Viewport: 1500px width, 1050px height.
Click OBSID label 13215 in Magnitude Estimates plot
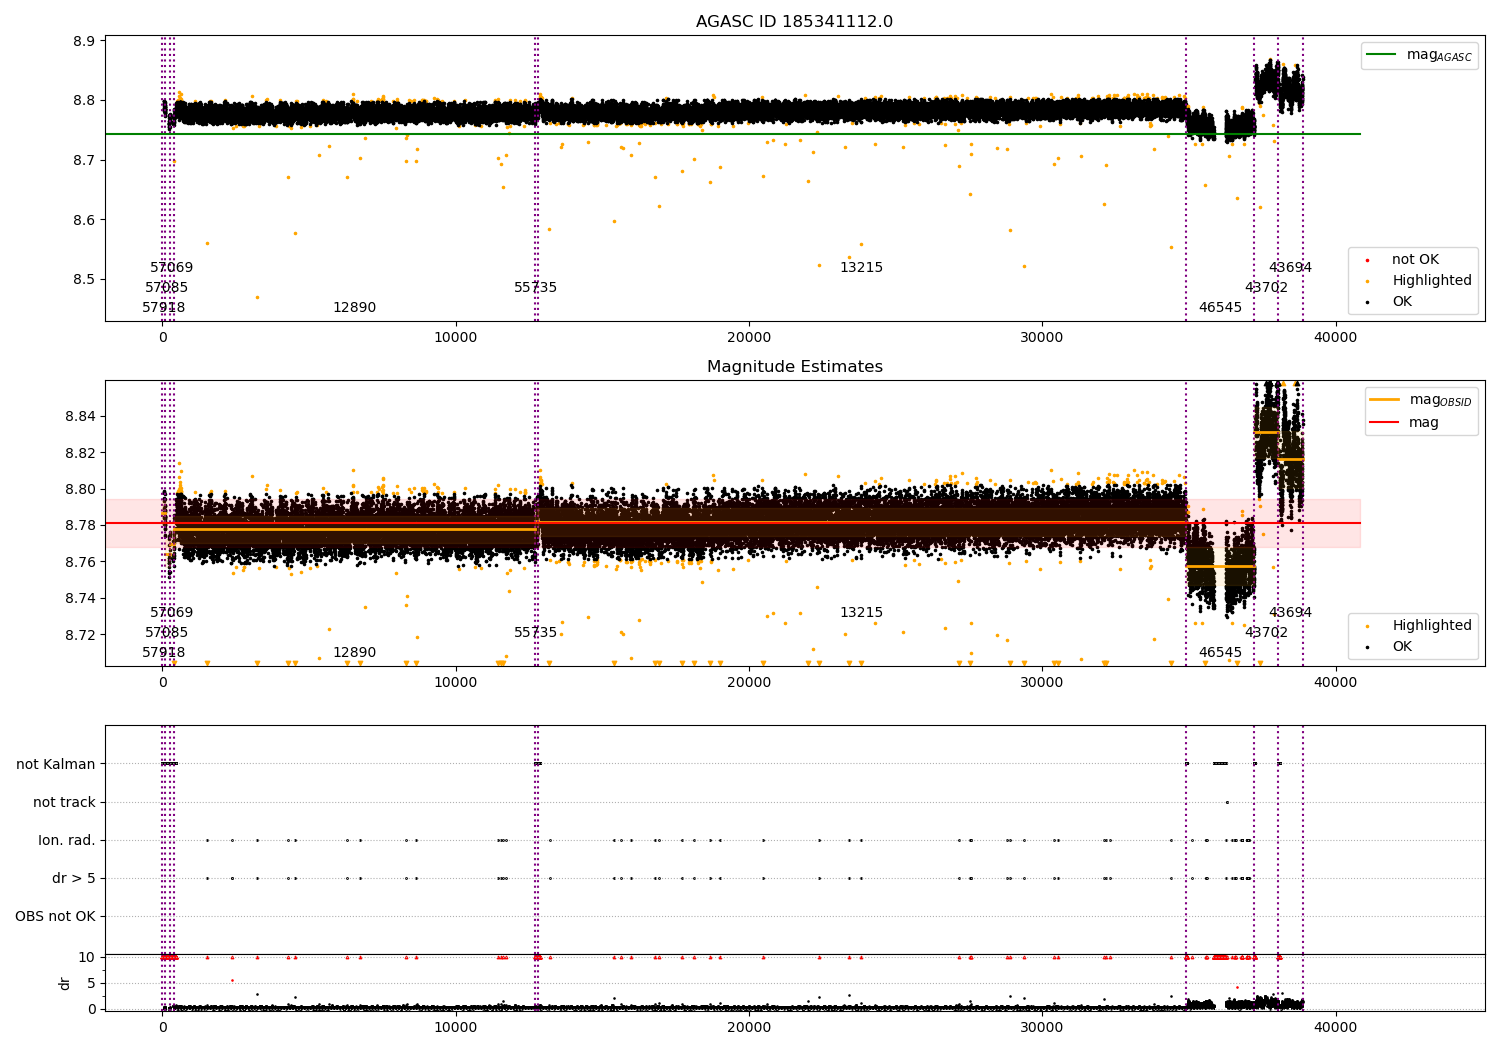tap(862, 613)
